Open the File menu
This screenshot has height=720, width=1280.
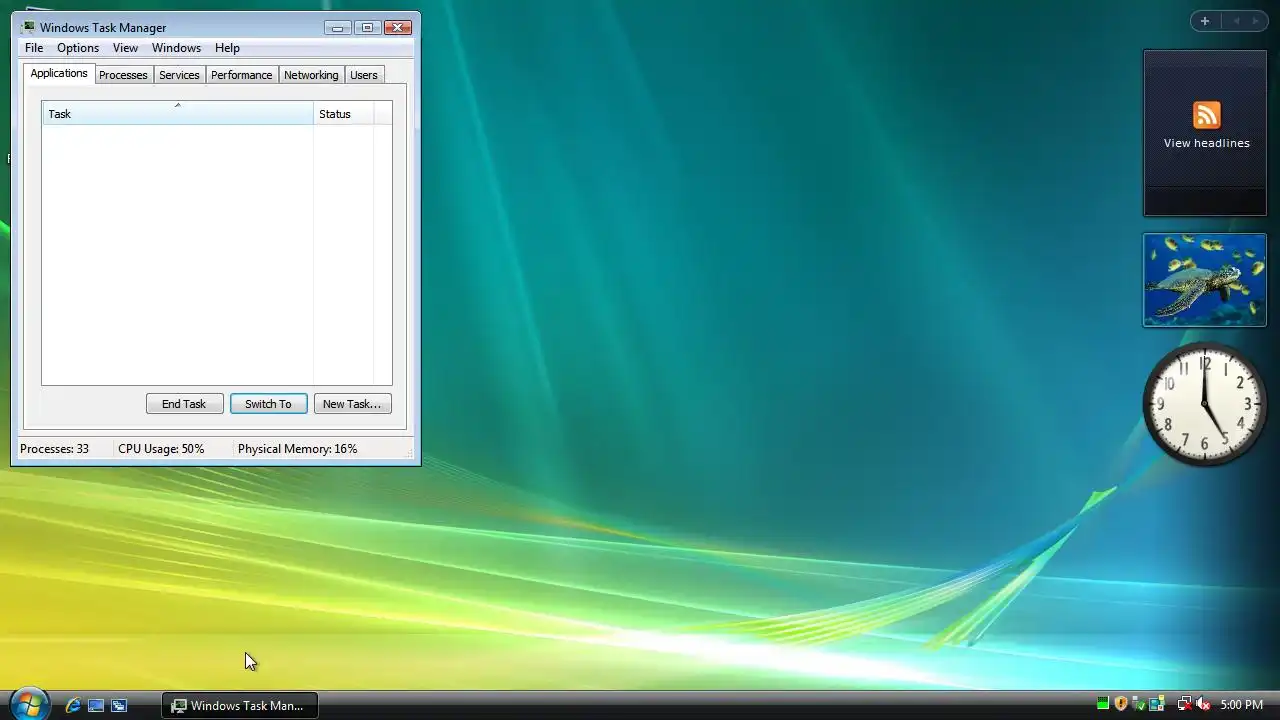click(34, 48)
